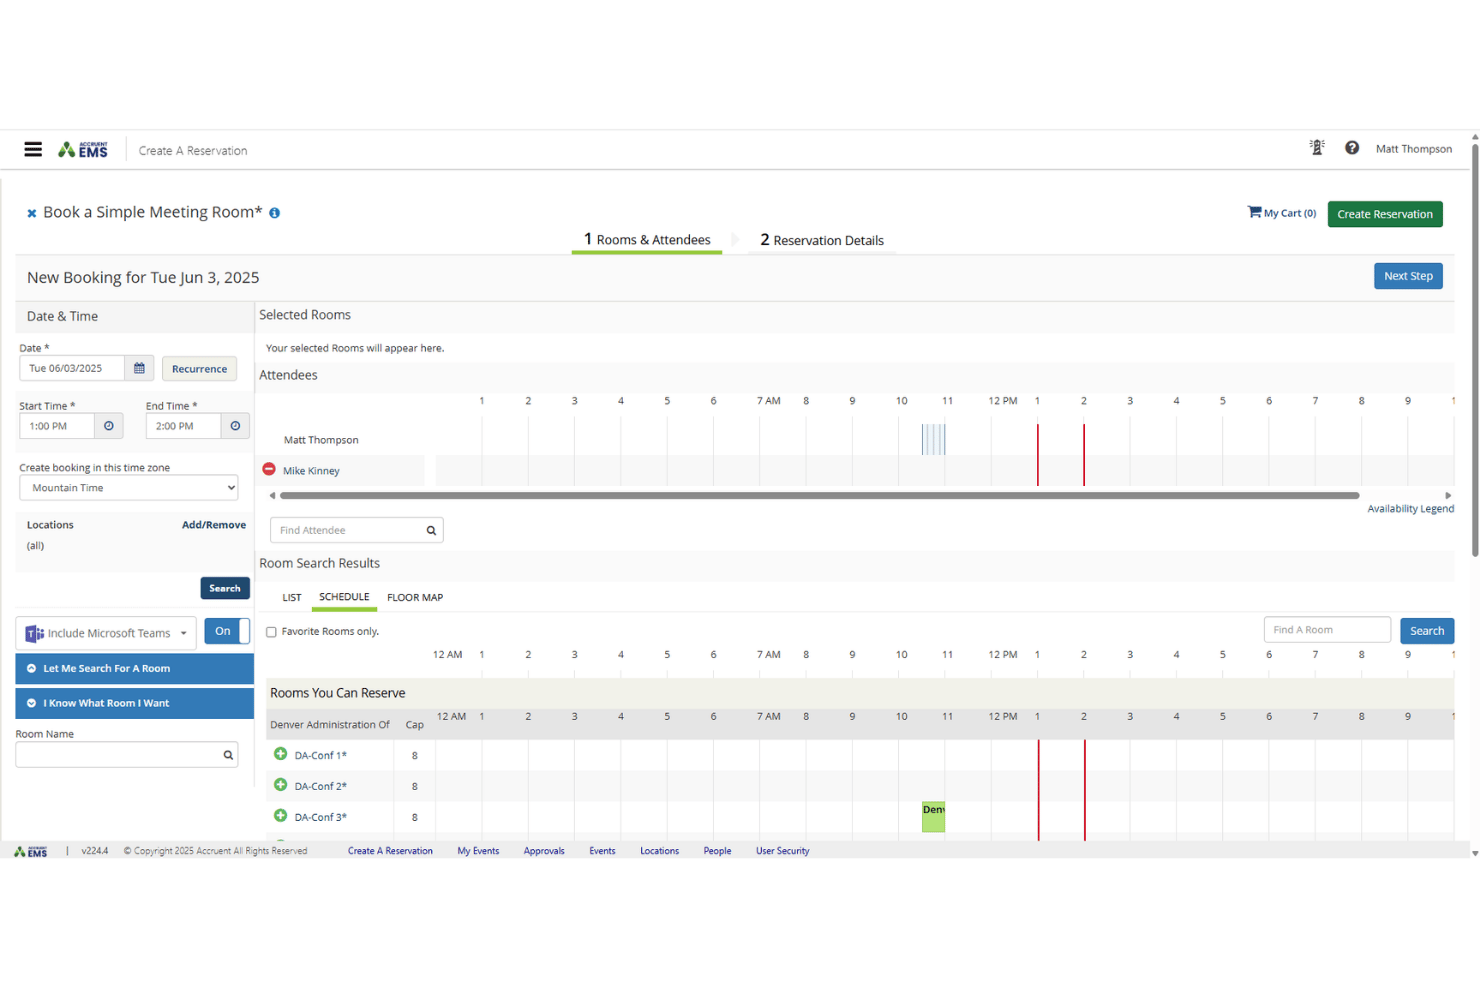Click the Next Step button
The height and width of the screenshot is (987, 1480).
[x=1408, y=276]
